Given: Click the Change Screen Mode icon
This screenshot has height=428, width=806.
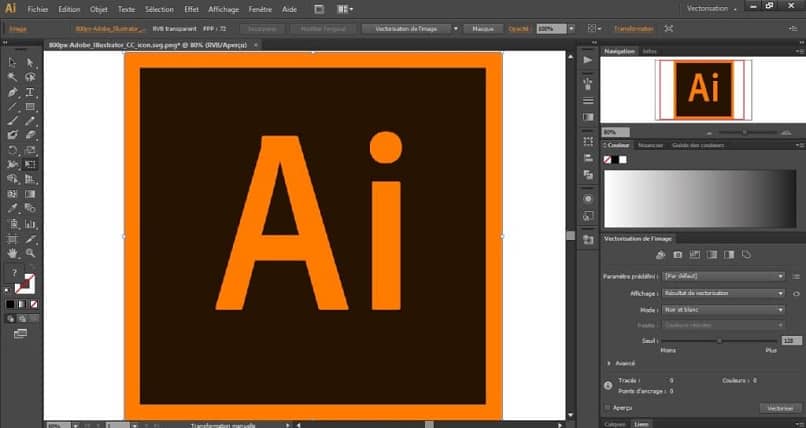Looking at the screenshot, I should pos(20,334).
